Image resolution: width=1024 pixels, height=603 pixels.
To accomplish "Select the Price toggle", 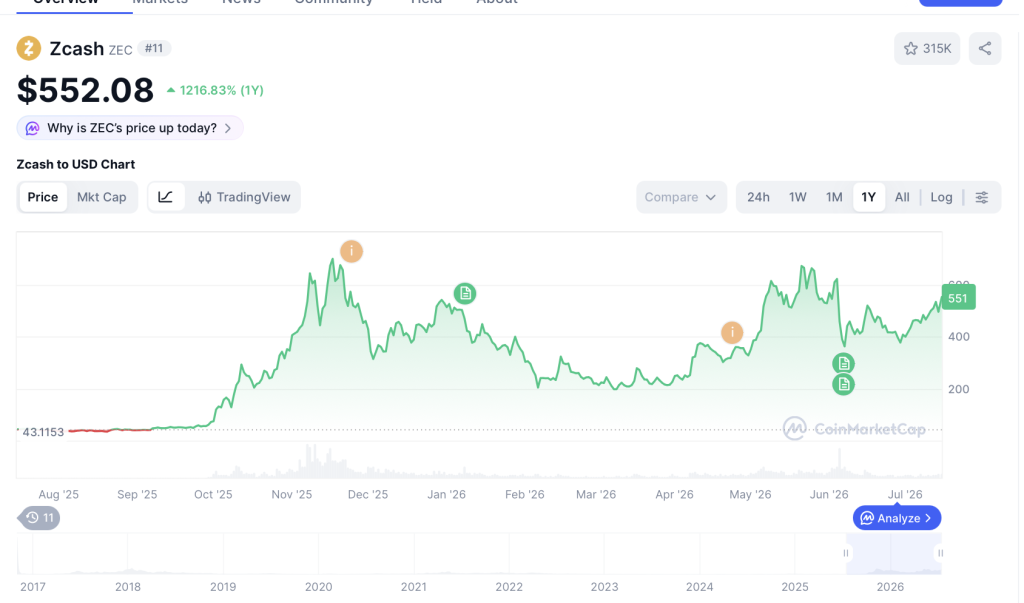I will (43, 197).
